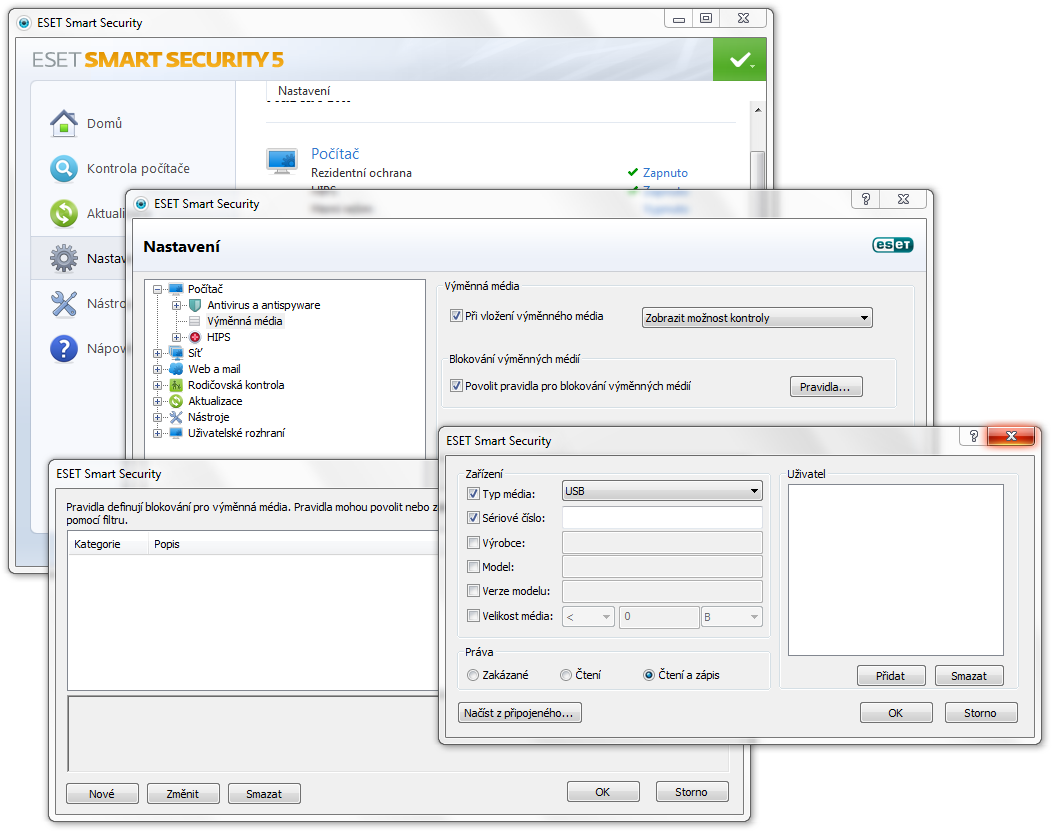The width and height of the screenshot is (1053, 833).
Task: Click Storno in the device rule dialog
Action: click(980, 713)
